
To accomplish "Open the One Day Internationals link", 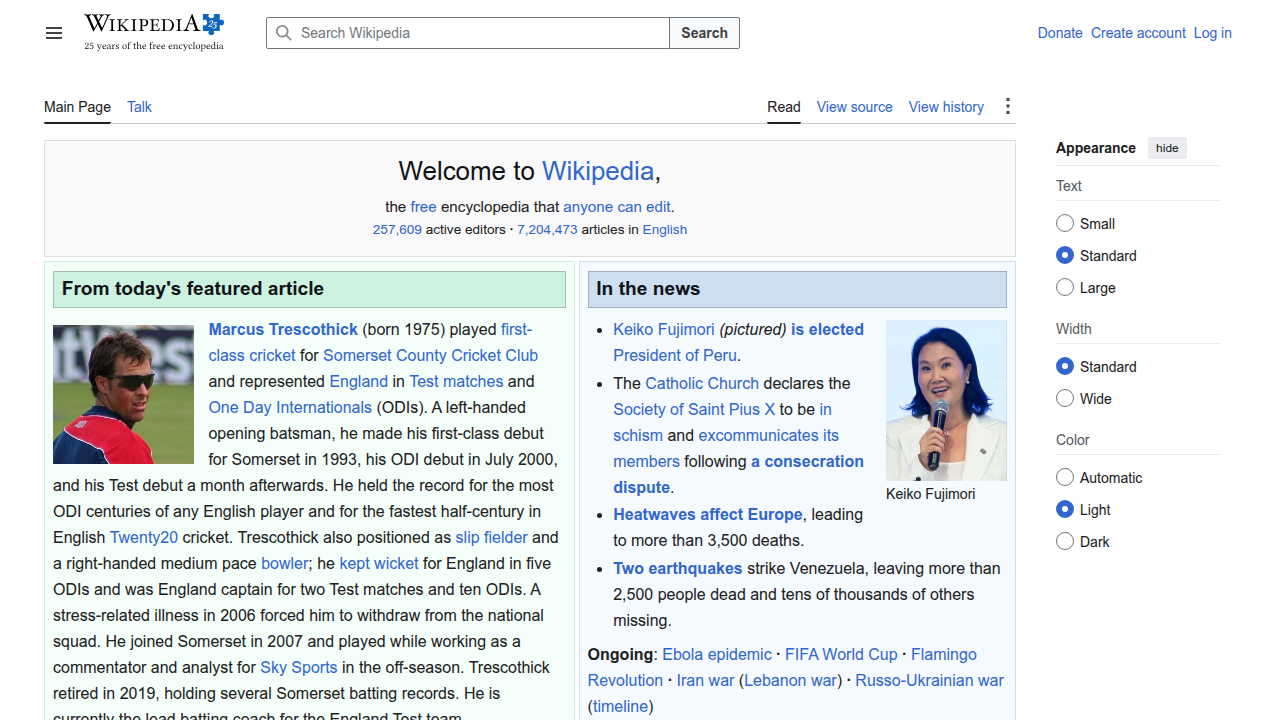I will pos(290,407).
